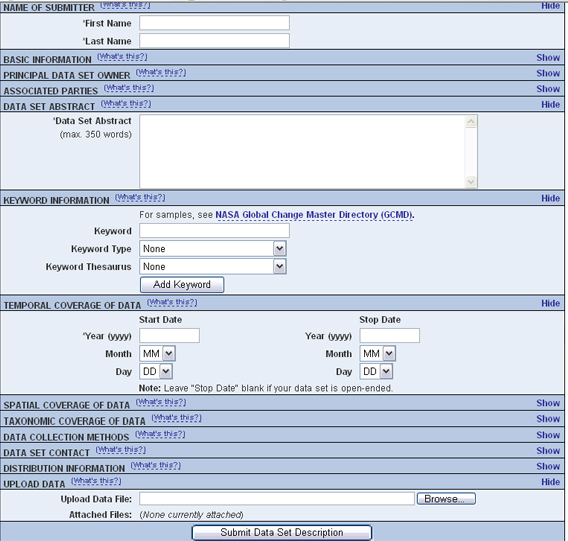Open NASA Global Change Master Directory link
Image resolution: width=568 pixels, height=541 pixels.
[x=314, y=215]
